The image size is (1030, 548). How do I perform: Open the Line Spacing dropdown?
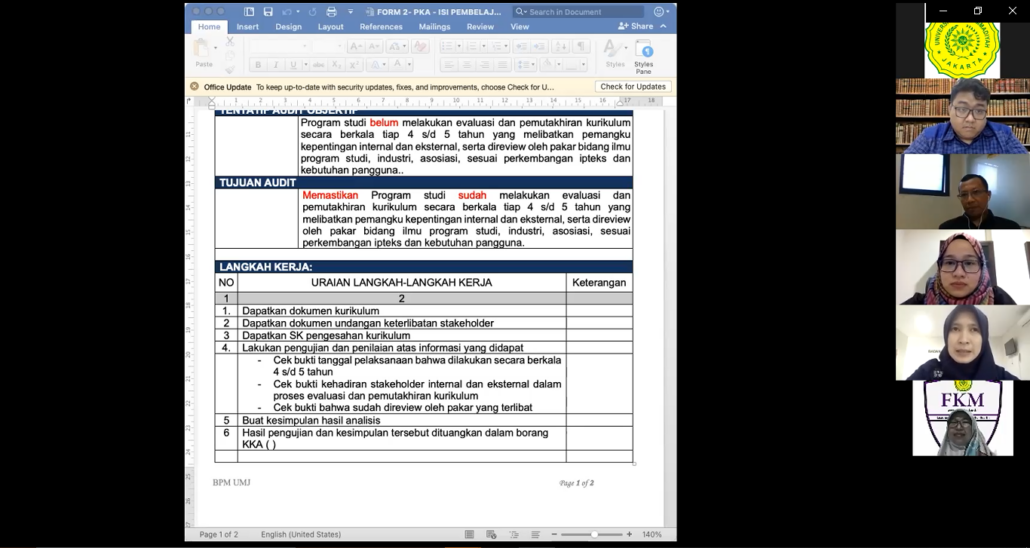pyautogui.click(x=526, y=65)
